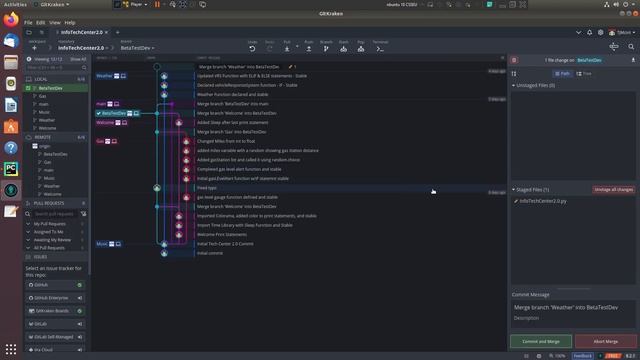Collapse the Unstaged Files section
640x360 pixels.
point(513,86)
